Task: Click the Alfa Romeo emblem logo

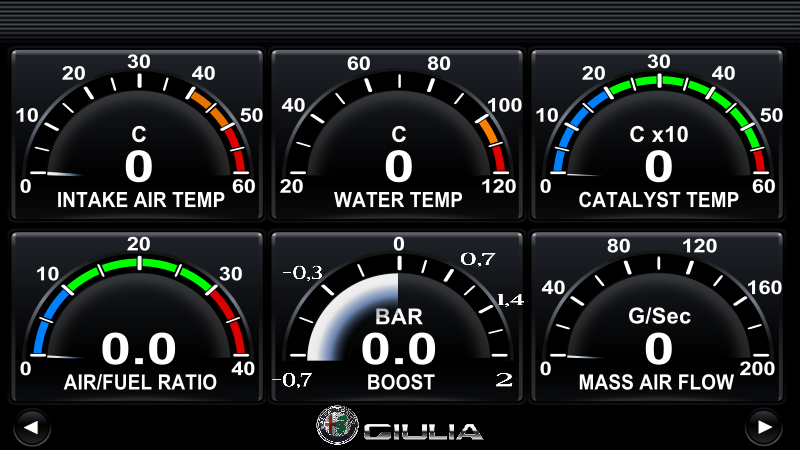Action: click(x=337, y=425)
